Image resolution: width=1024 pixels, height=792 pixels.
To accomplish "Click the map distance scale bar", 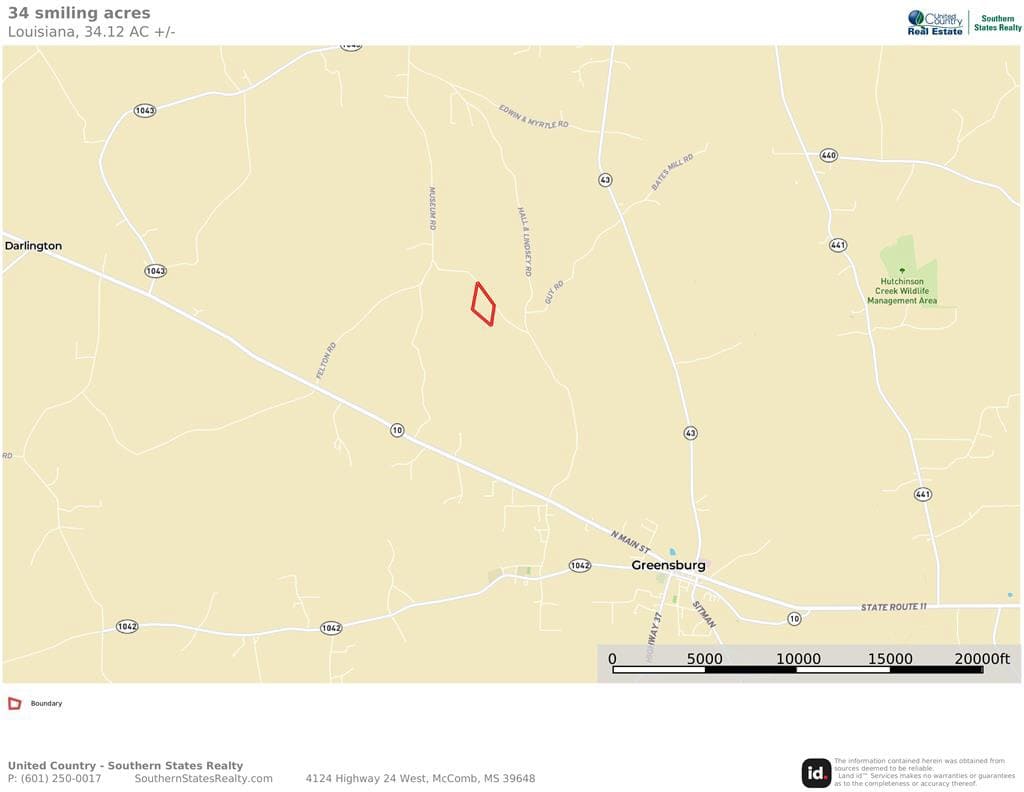I will click(797, 670).
